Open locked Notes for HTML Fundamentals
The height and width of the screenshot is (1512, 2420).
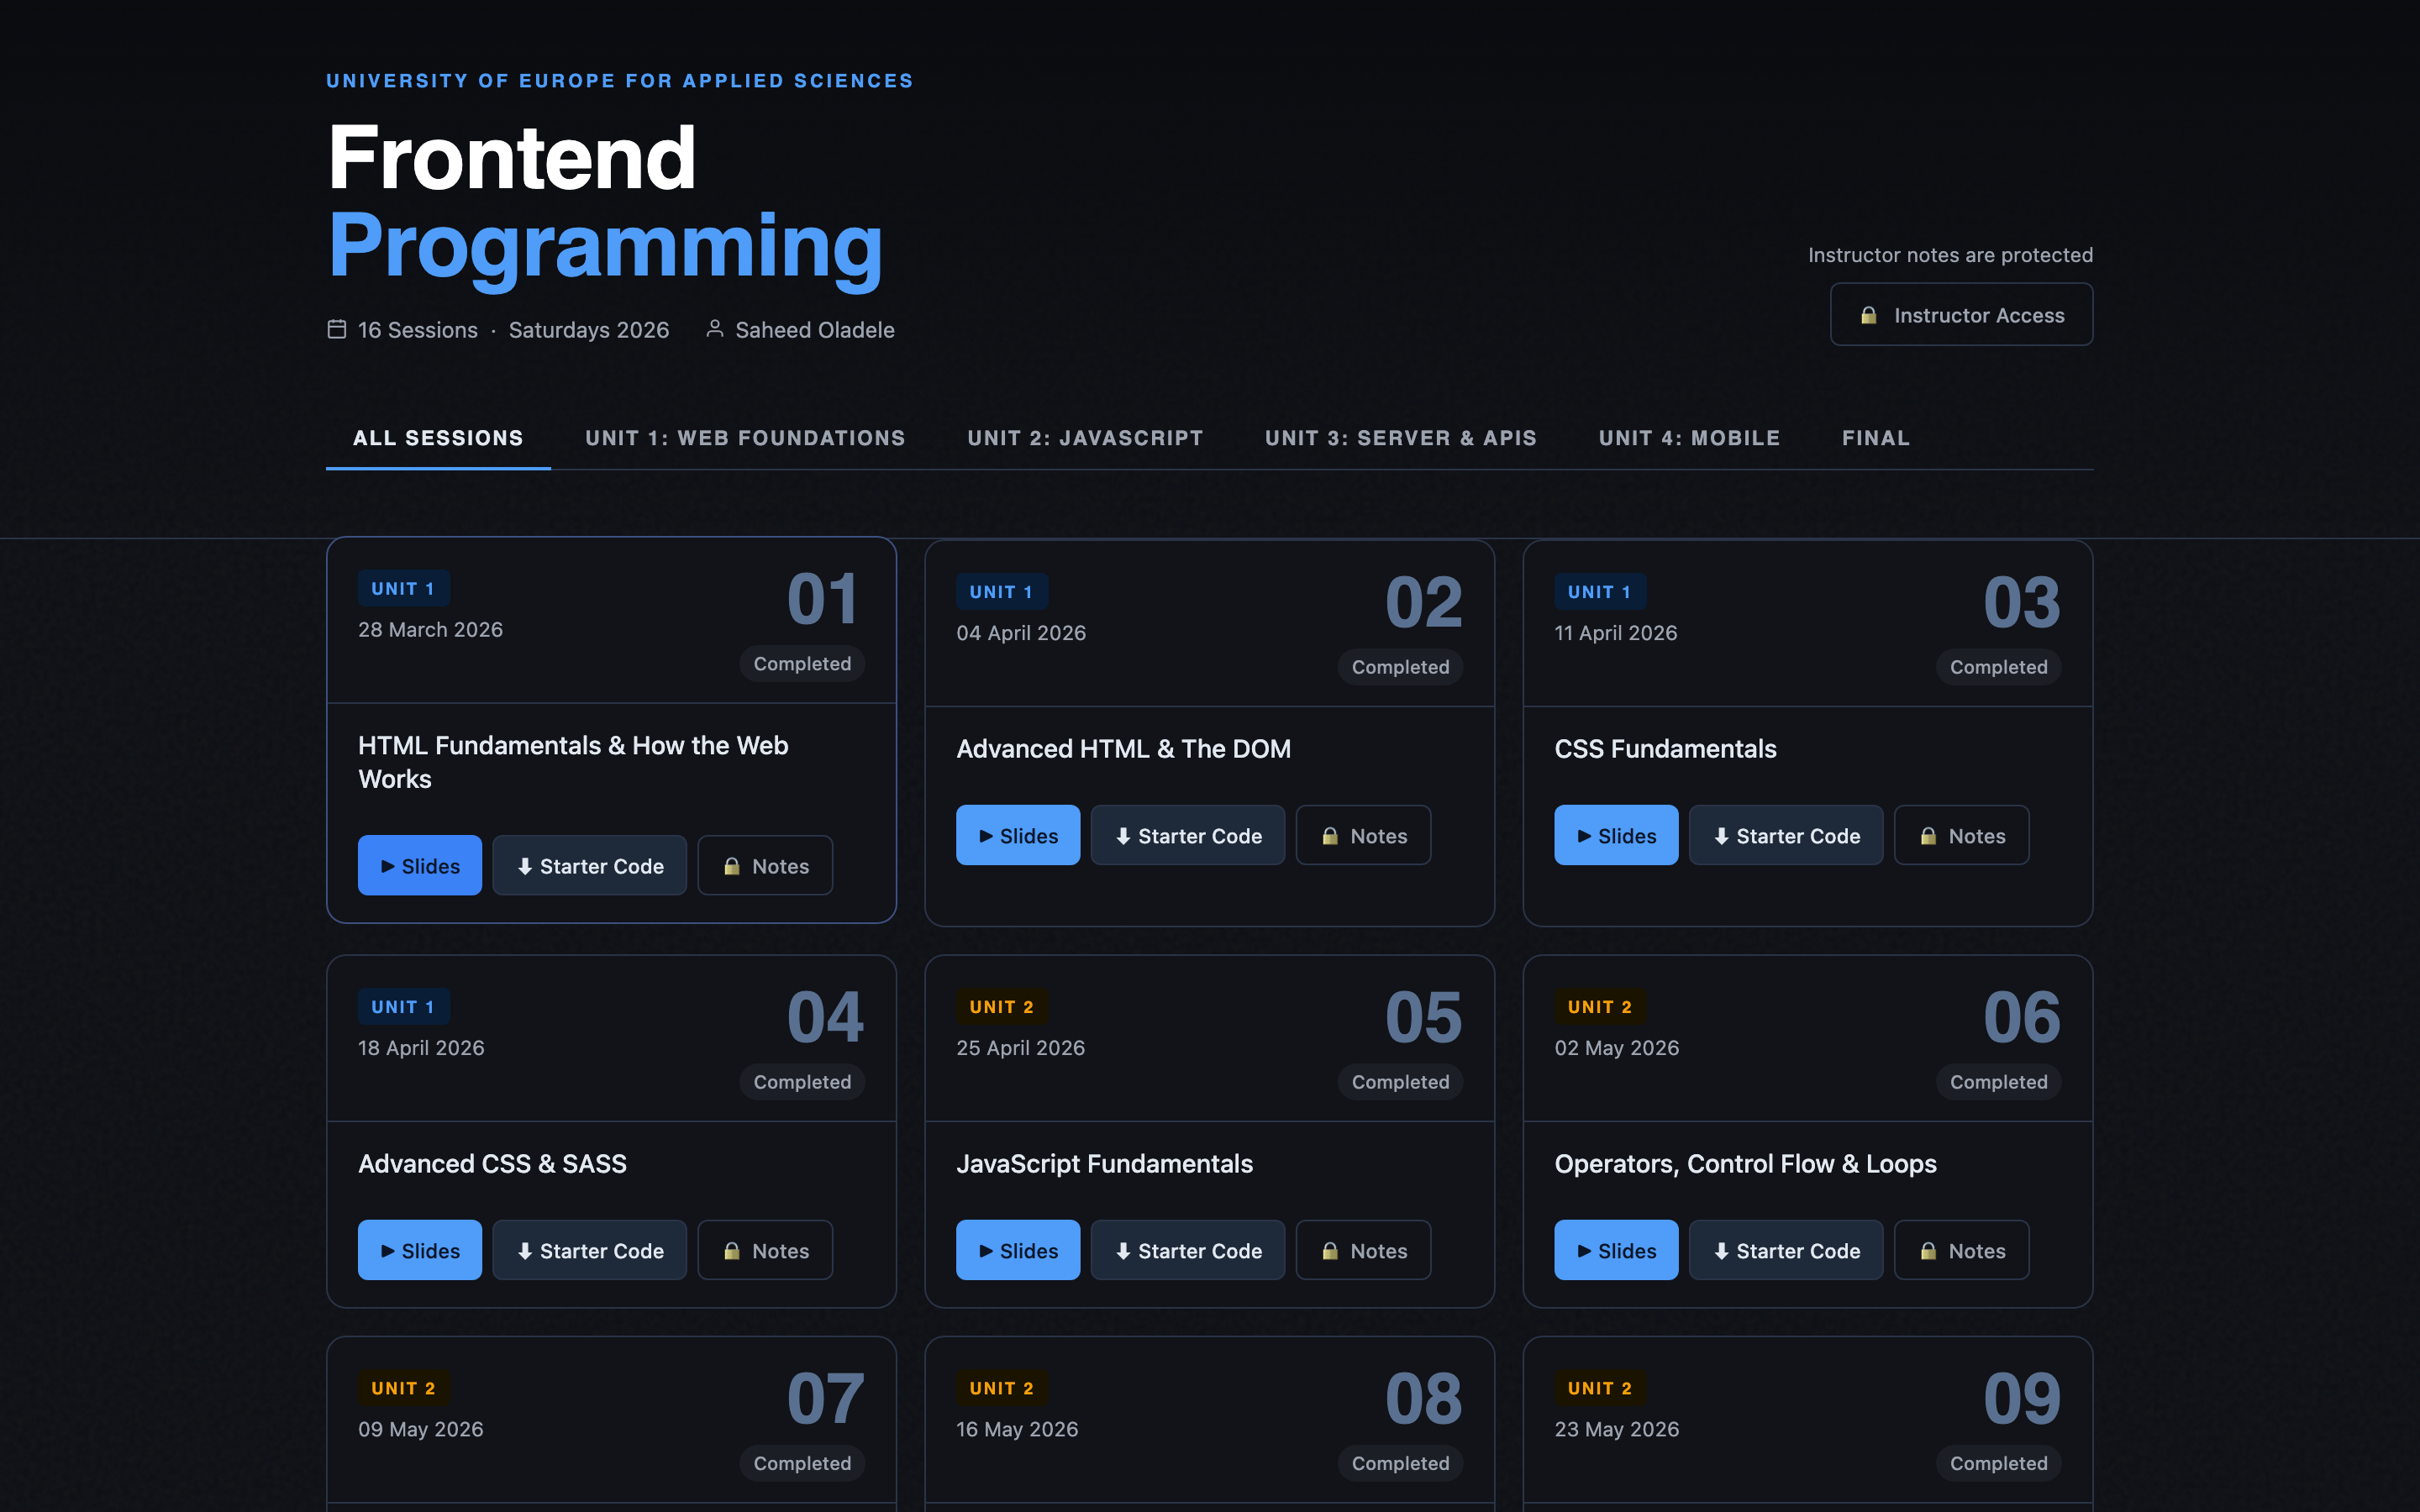765,866
